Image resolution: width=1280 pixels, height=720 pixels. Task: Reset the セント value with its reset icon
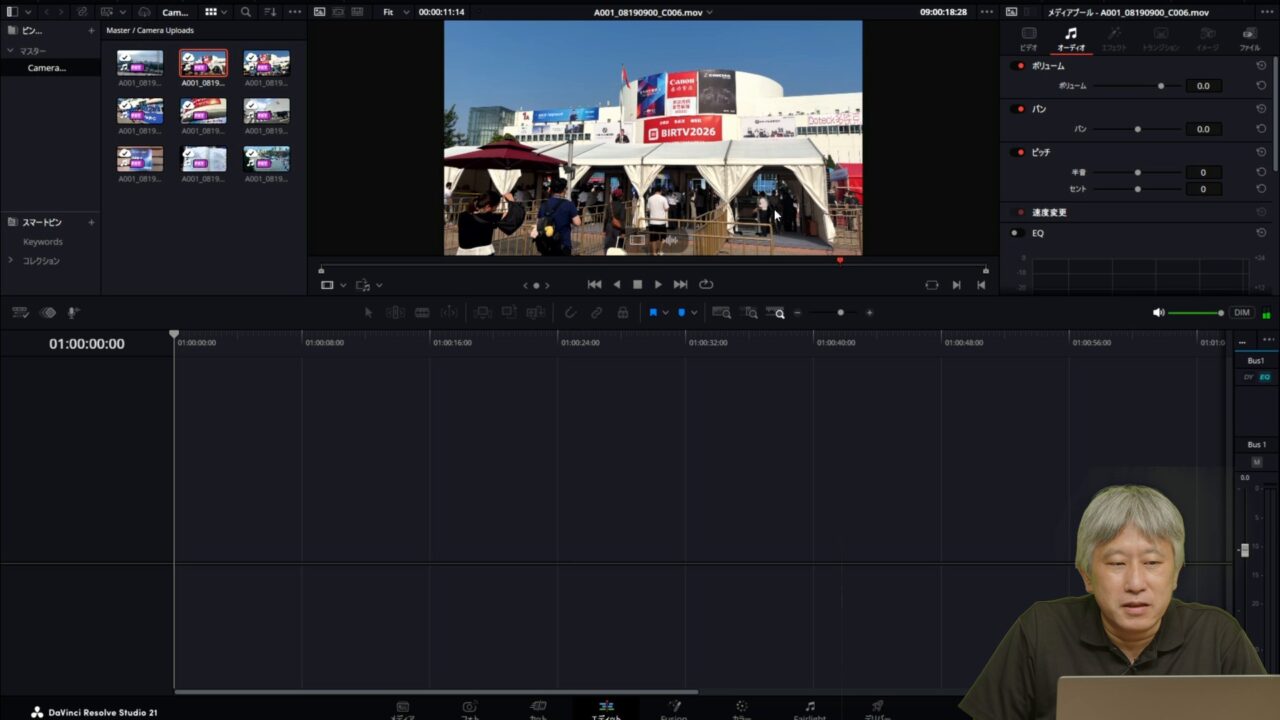pyautogui.click(x=1261, y=188)
